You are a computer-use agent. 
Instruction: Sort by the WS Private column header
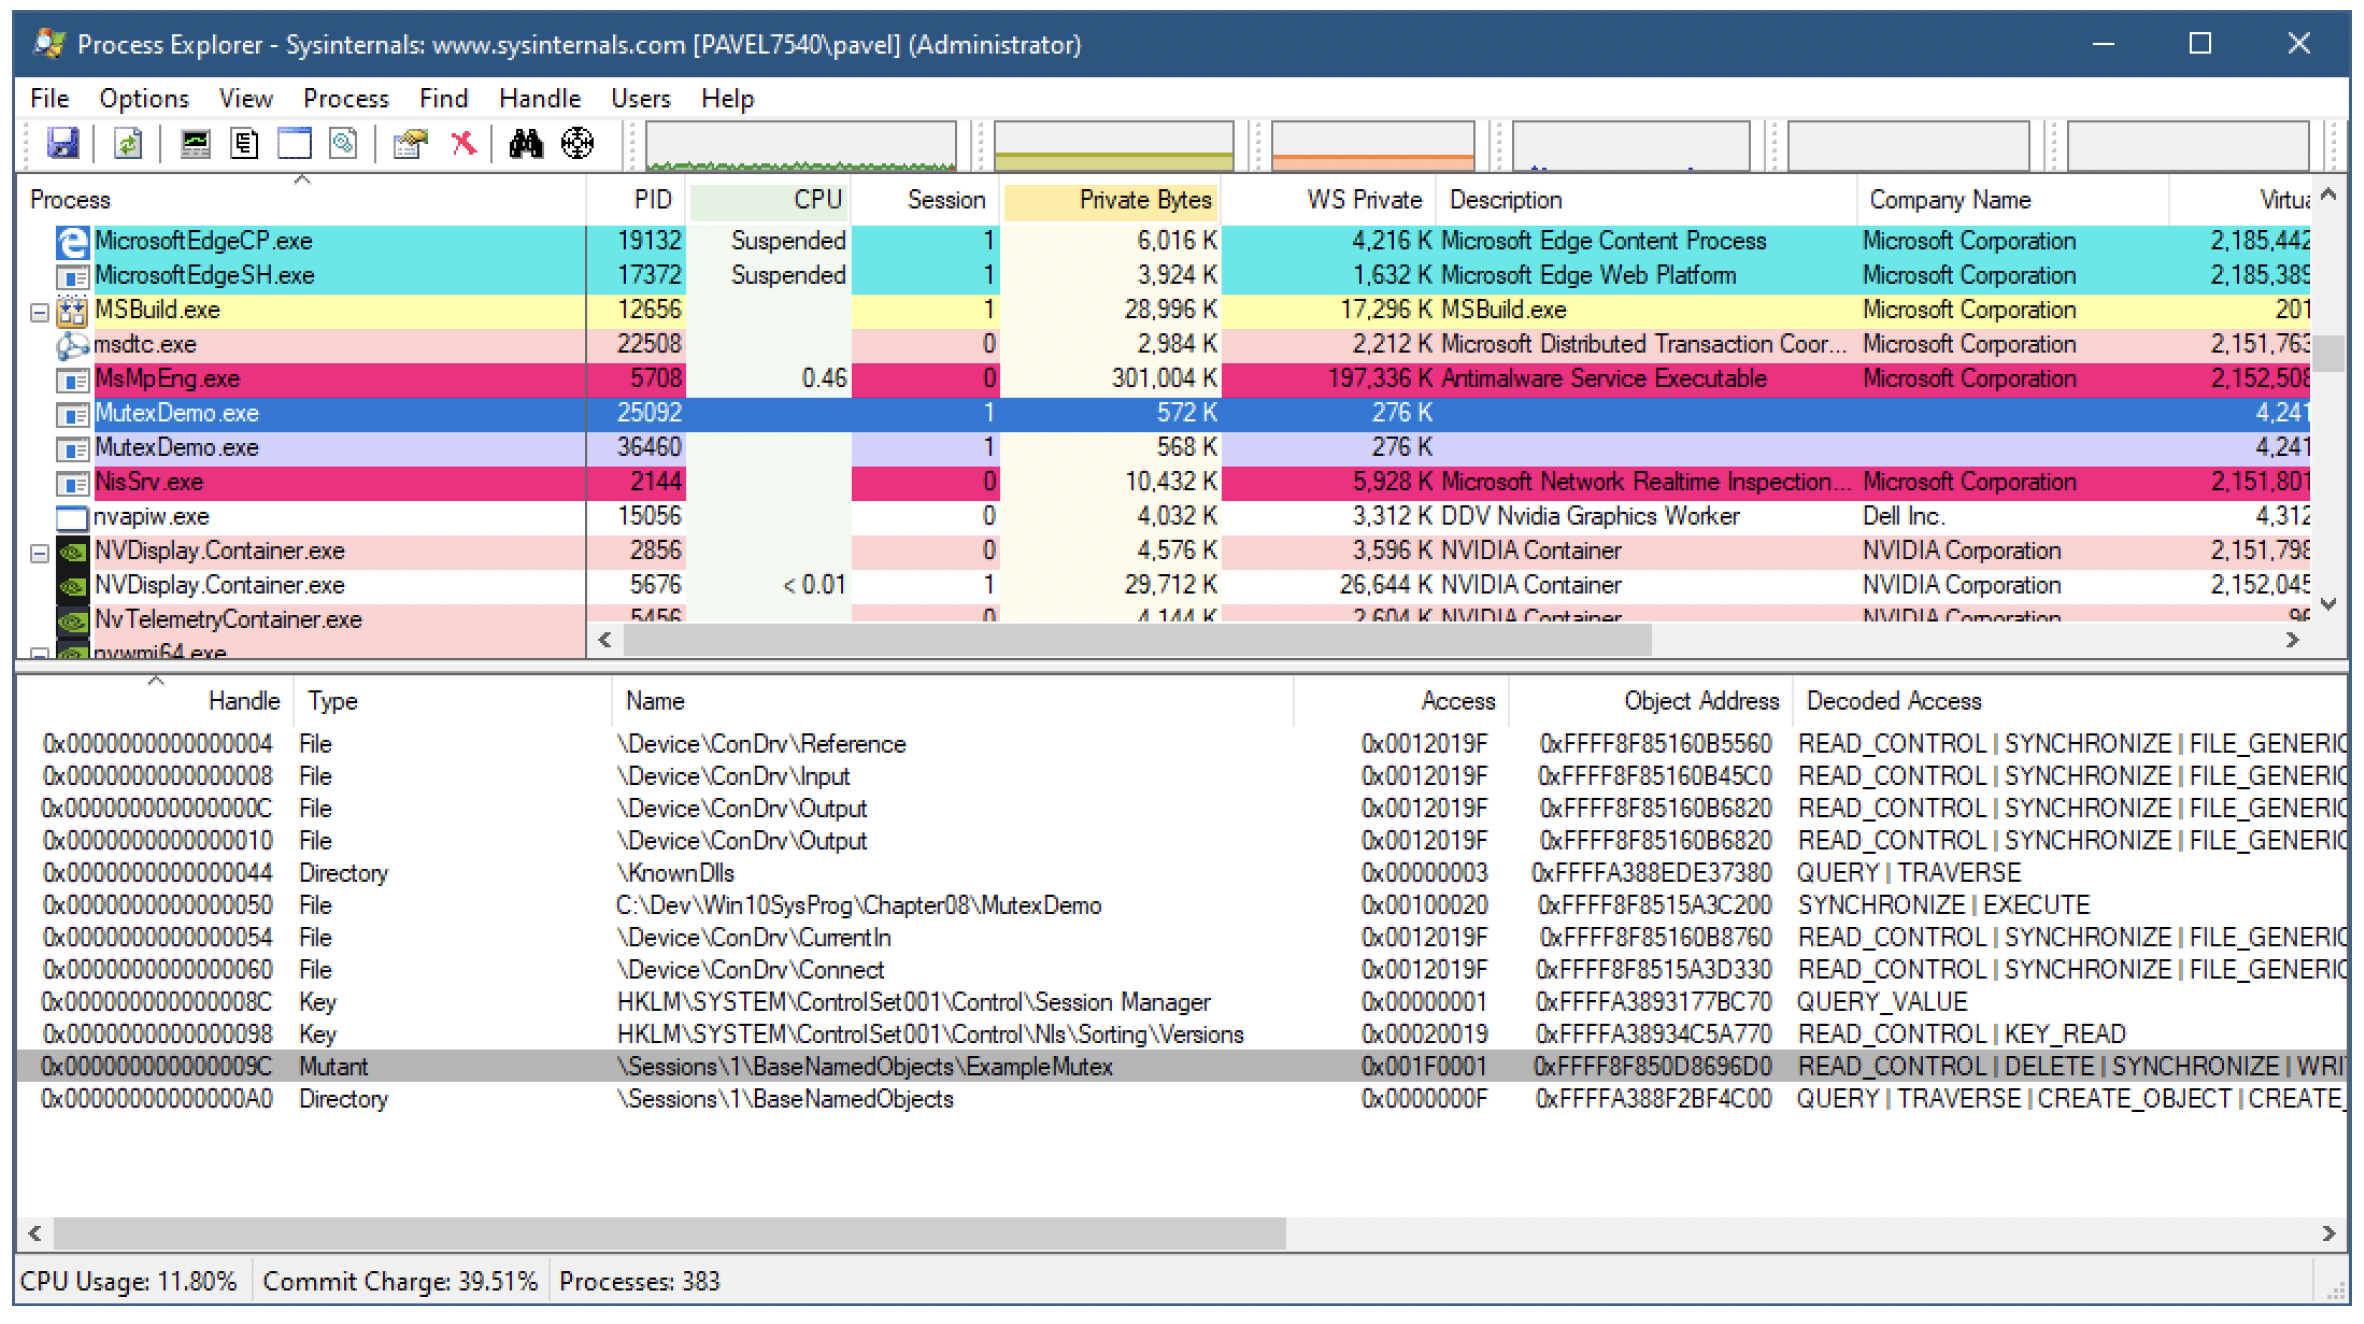click(x=1328, y=200)
